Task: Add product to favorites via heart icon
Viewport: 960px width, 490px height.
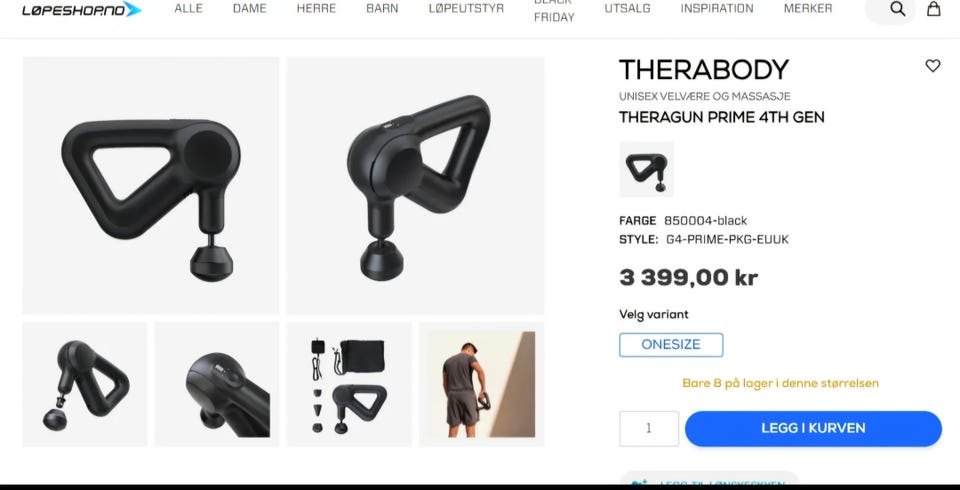Action: [x=932, y=66]
